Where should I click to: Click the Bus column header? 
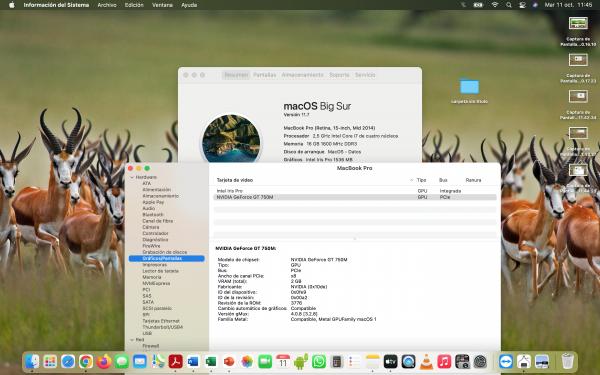[443, 180]
